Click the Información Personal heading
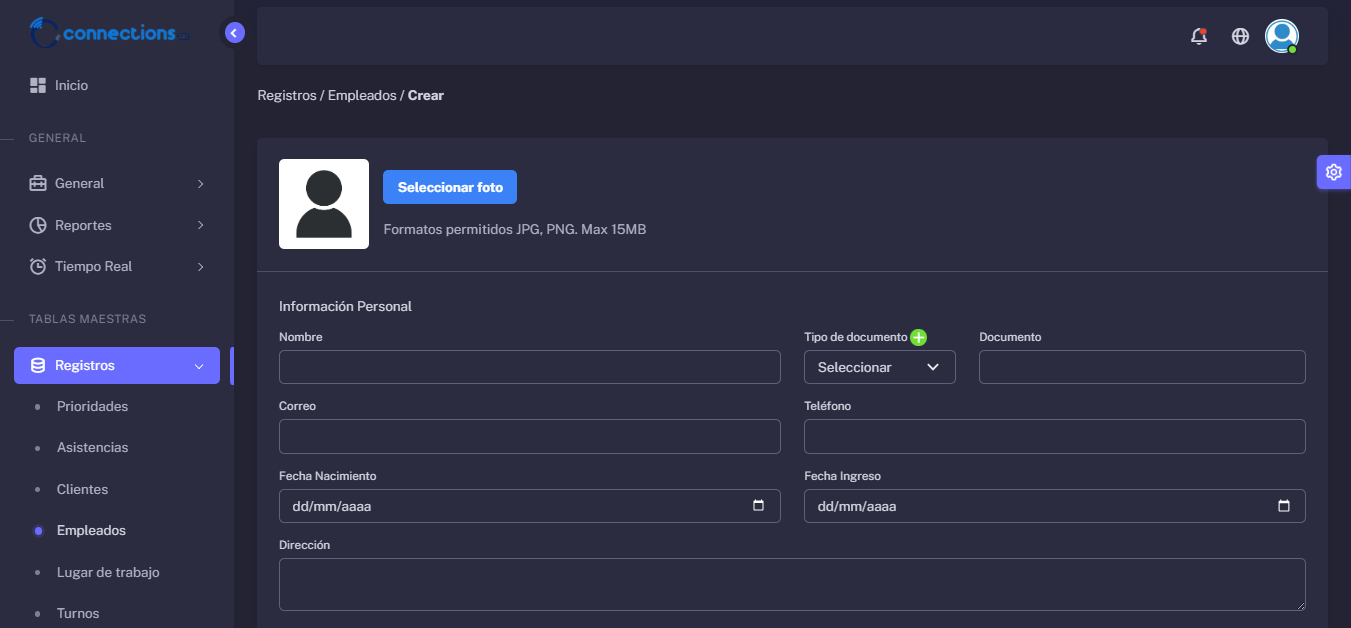1351x628 pixels. (x=345, y=307)
